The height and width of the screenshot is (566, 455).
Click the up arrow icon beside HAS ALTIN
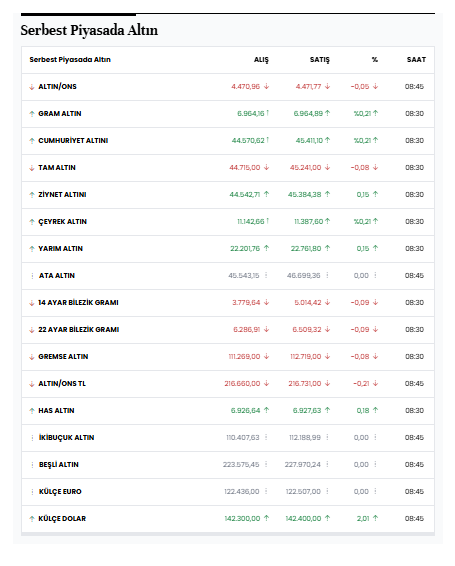pos(32,411)
